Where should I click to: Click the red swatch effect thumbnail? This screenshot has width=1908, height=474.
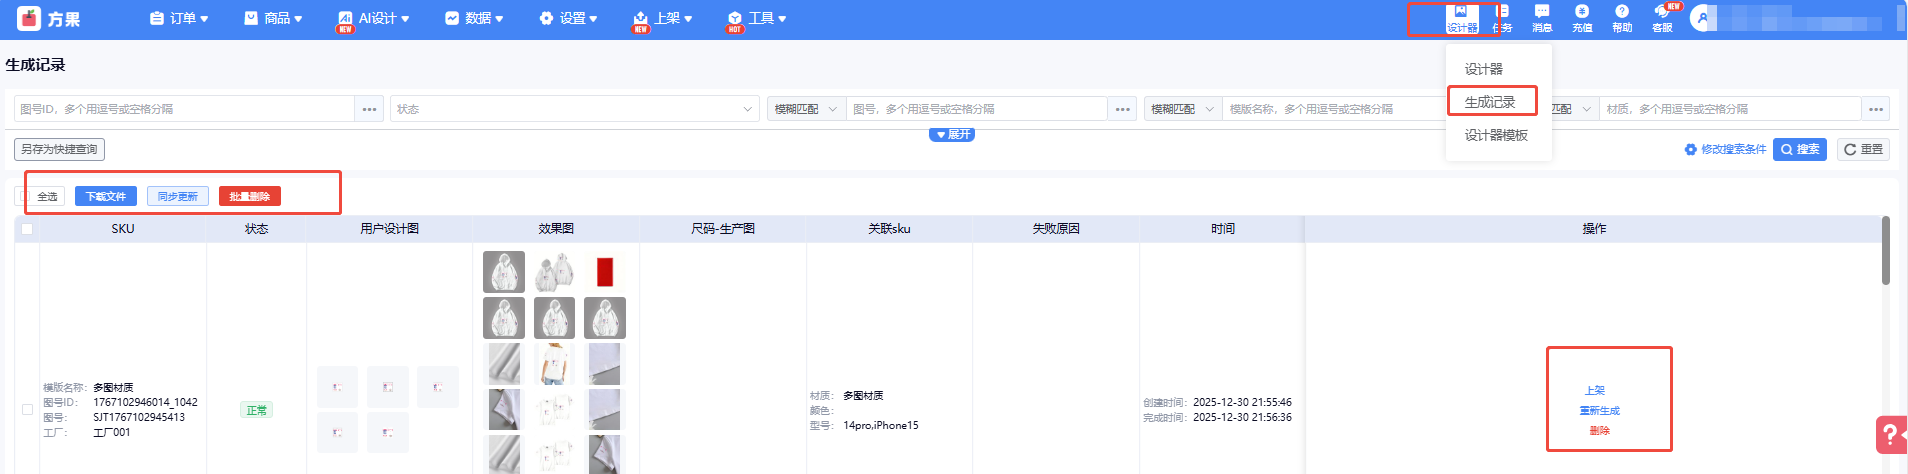tap(604, 272)
